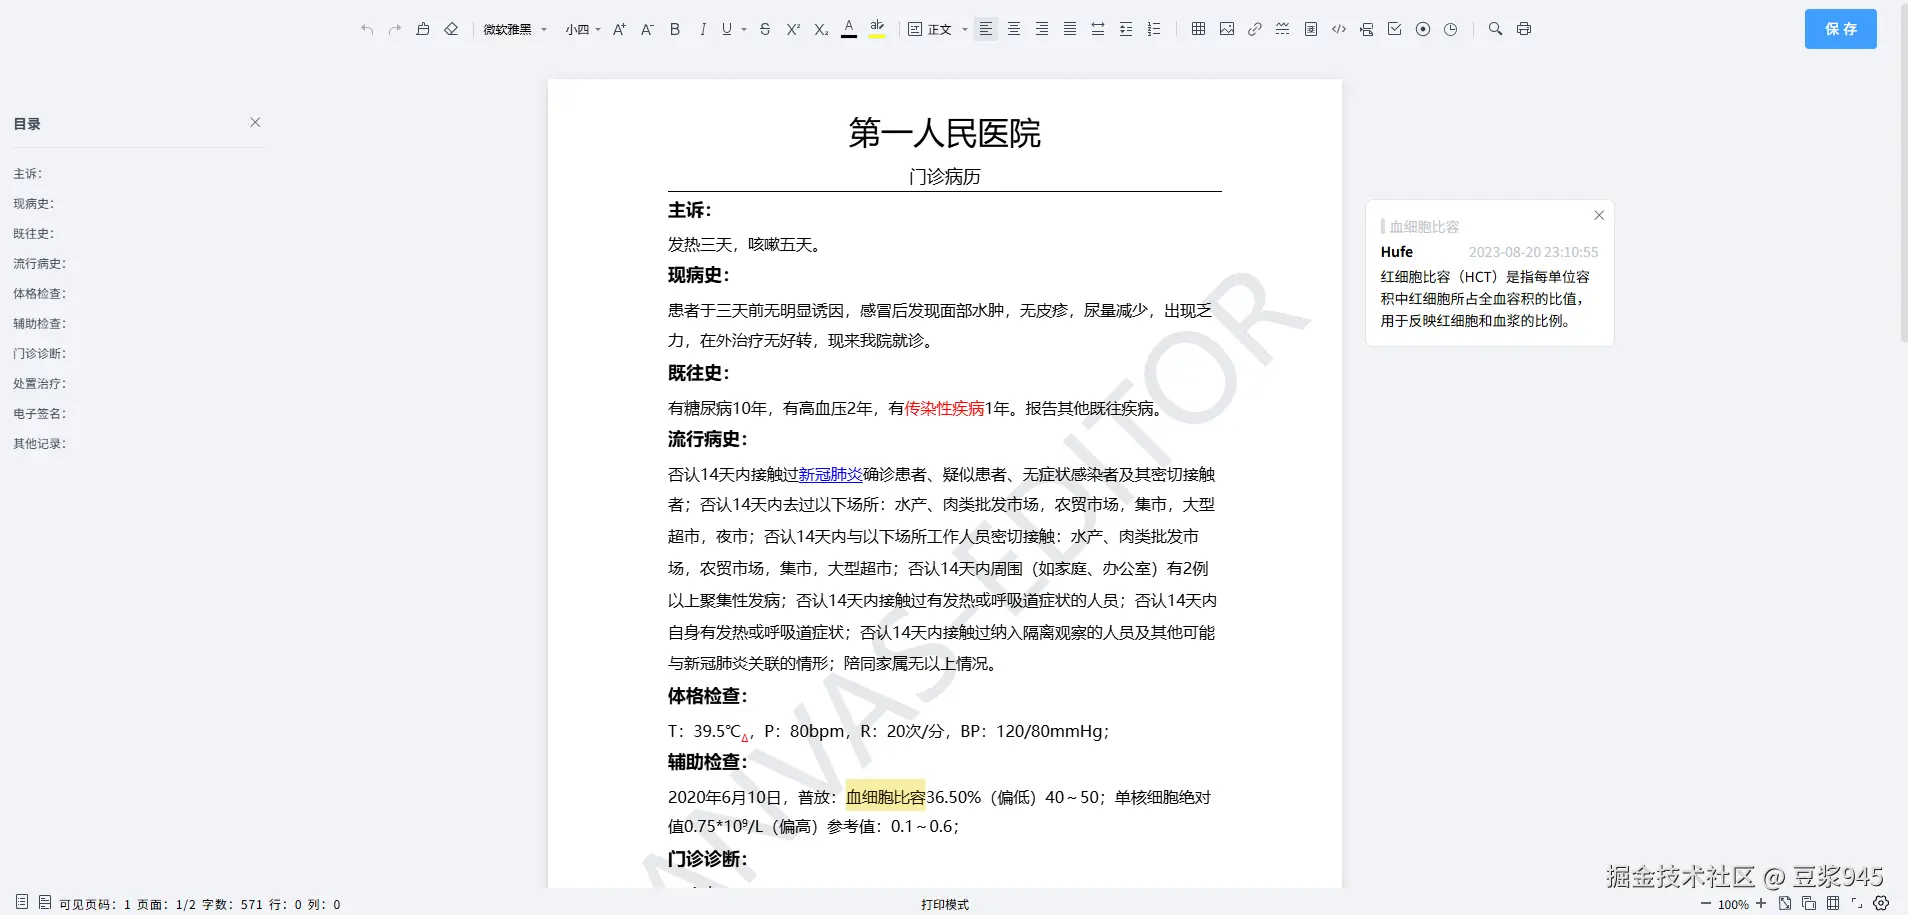The height and width of the screenshot is (915, 1908).
Task: Switch page mode via status bar icon
Action: [45, 902]
